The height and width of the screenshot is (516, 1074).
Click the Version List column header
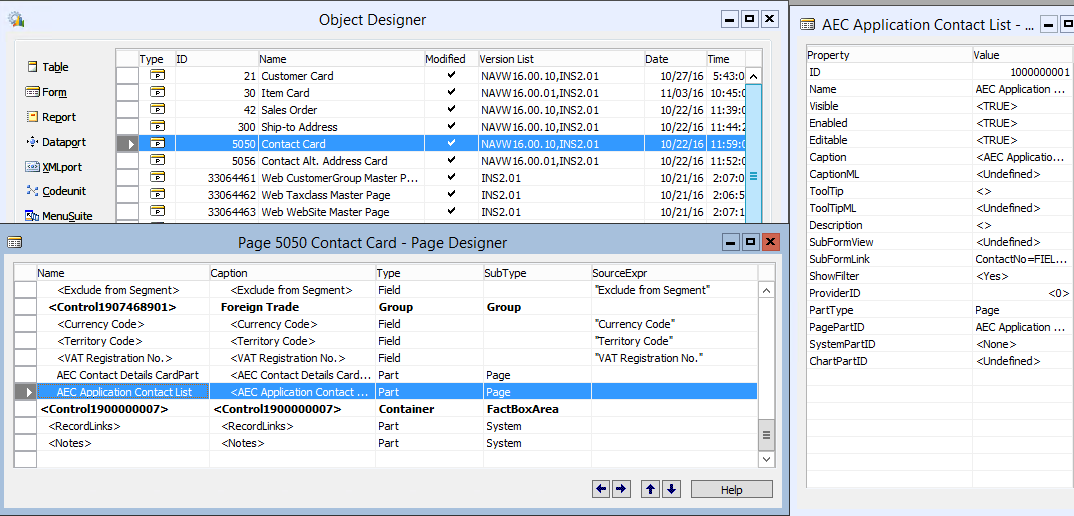561,59
